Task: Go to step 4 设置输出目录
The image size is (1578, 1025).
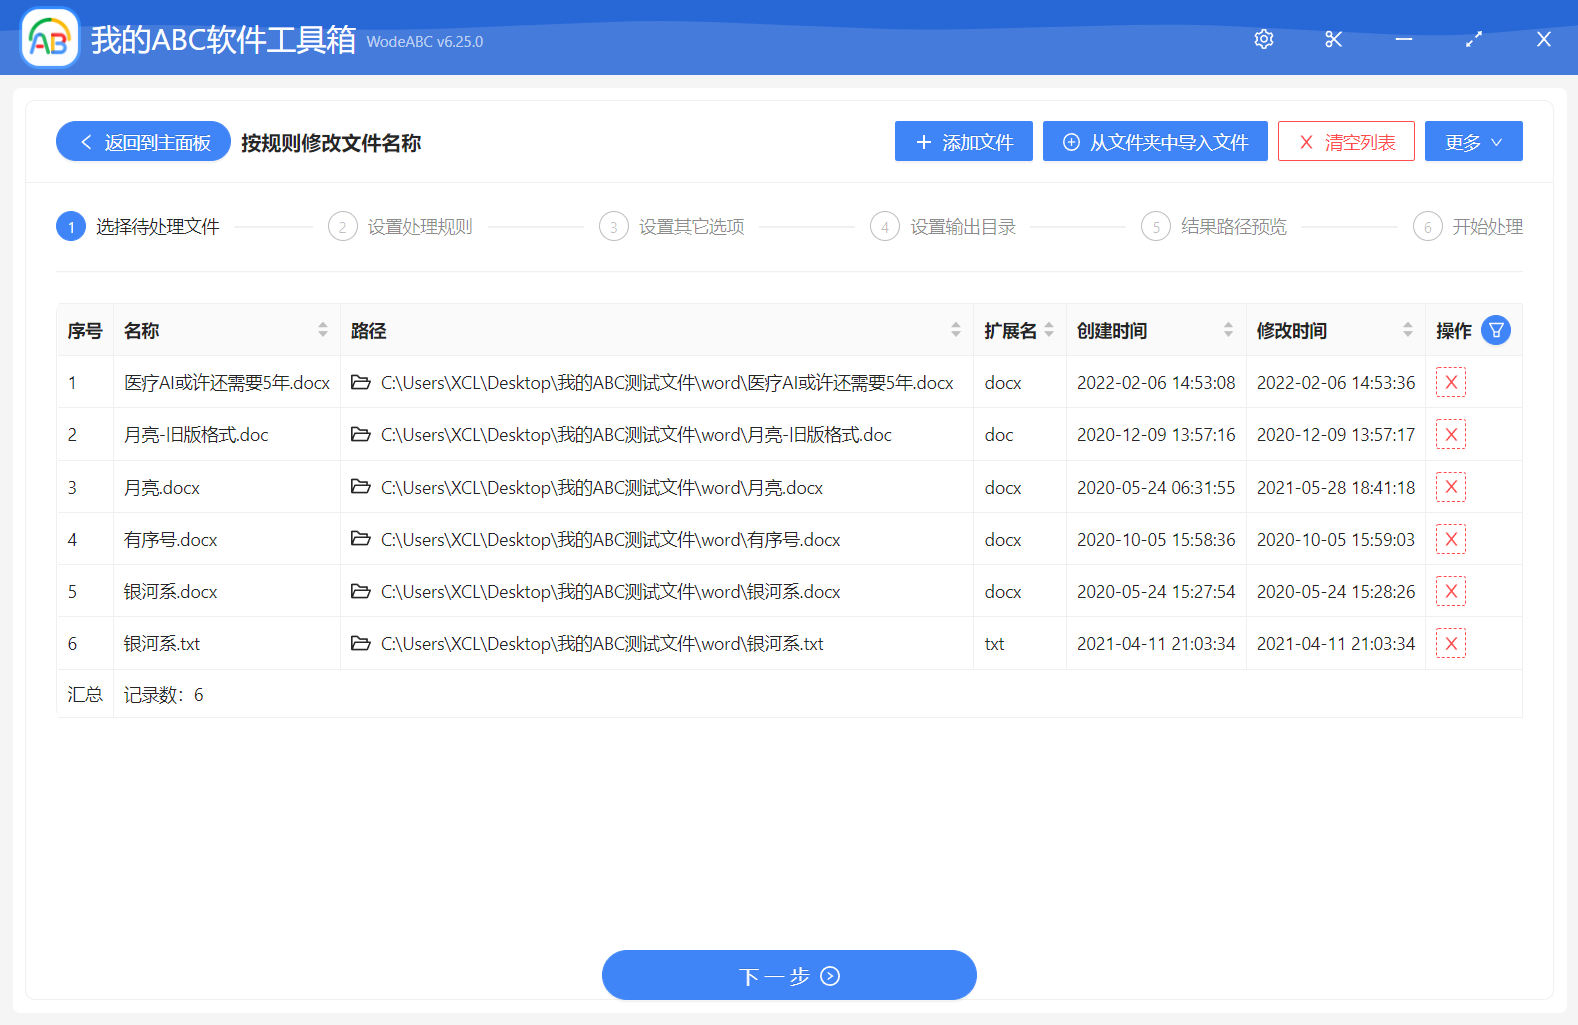Action: click(943, 227)
